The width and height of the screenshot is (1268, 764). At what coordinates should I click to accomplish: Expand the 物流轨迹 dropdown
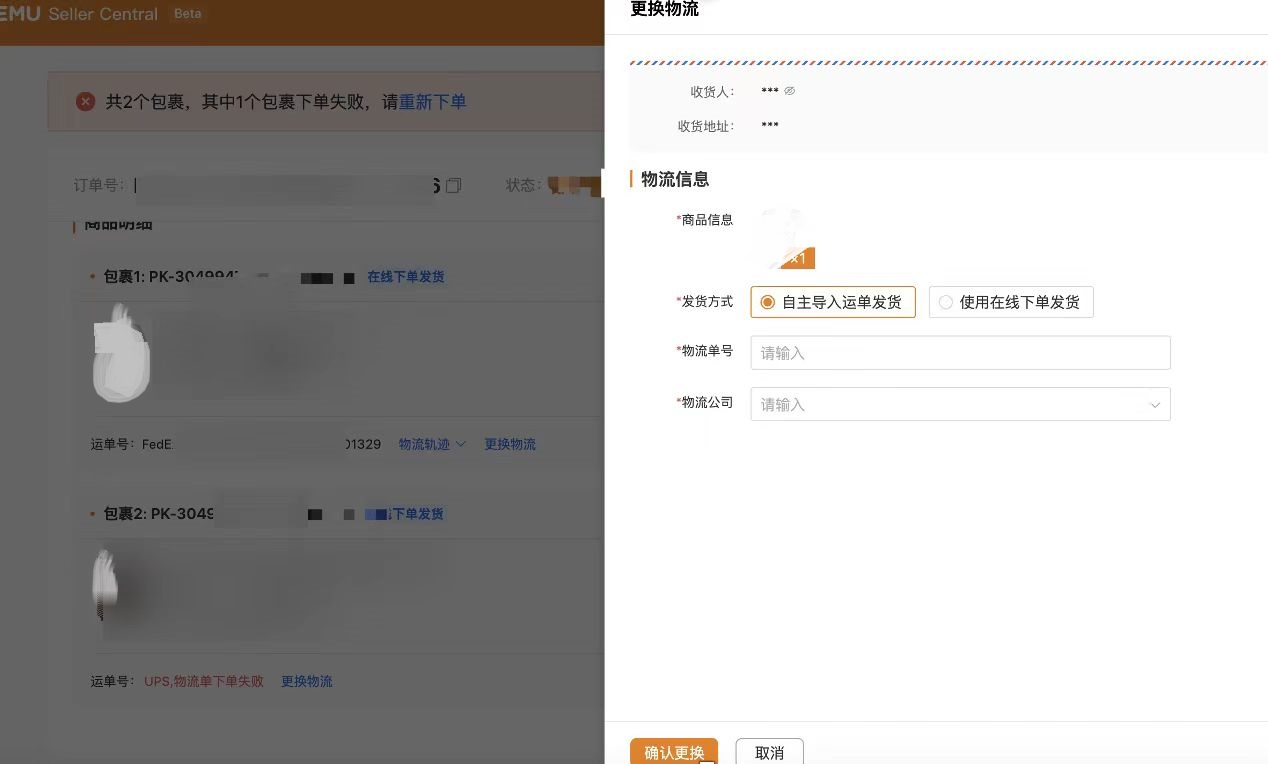pos(432,444)
